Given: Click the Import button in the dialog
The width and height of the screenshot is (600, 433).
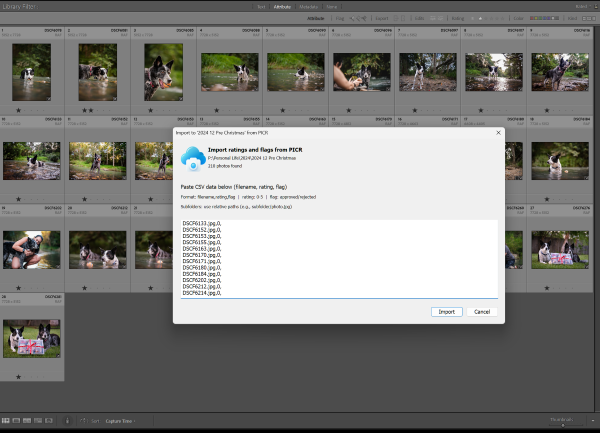Looking at the screenshot, I should [446, 311].
